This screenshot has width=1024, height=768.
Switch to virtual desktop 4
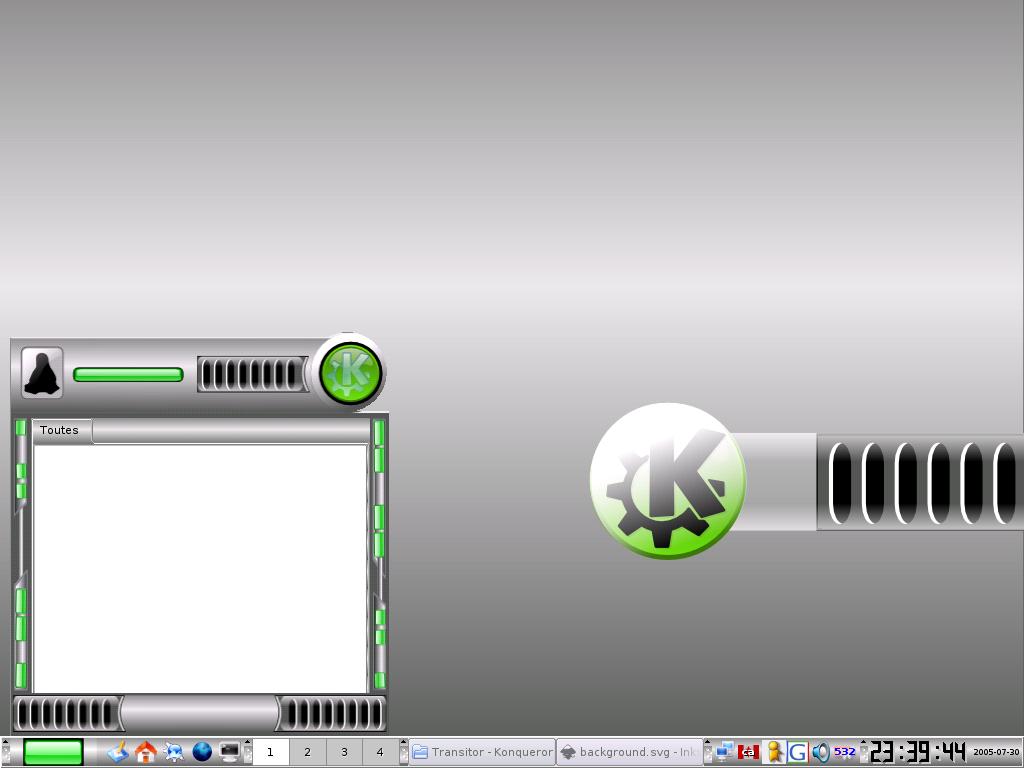380,752
